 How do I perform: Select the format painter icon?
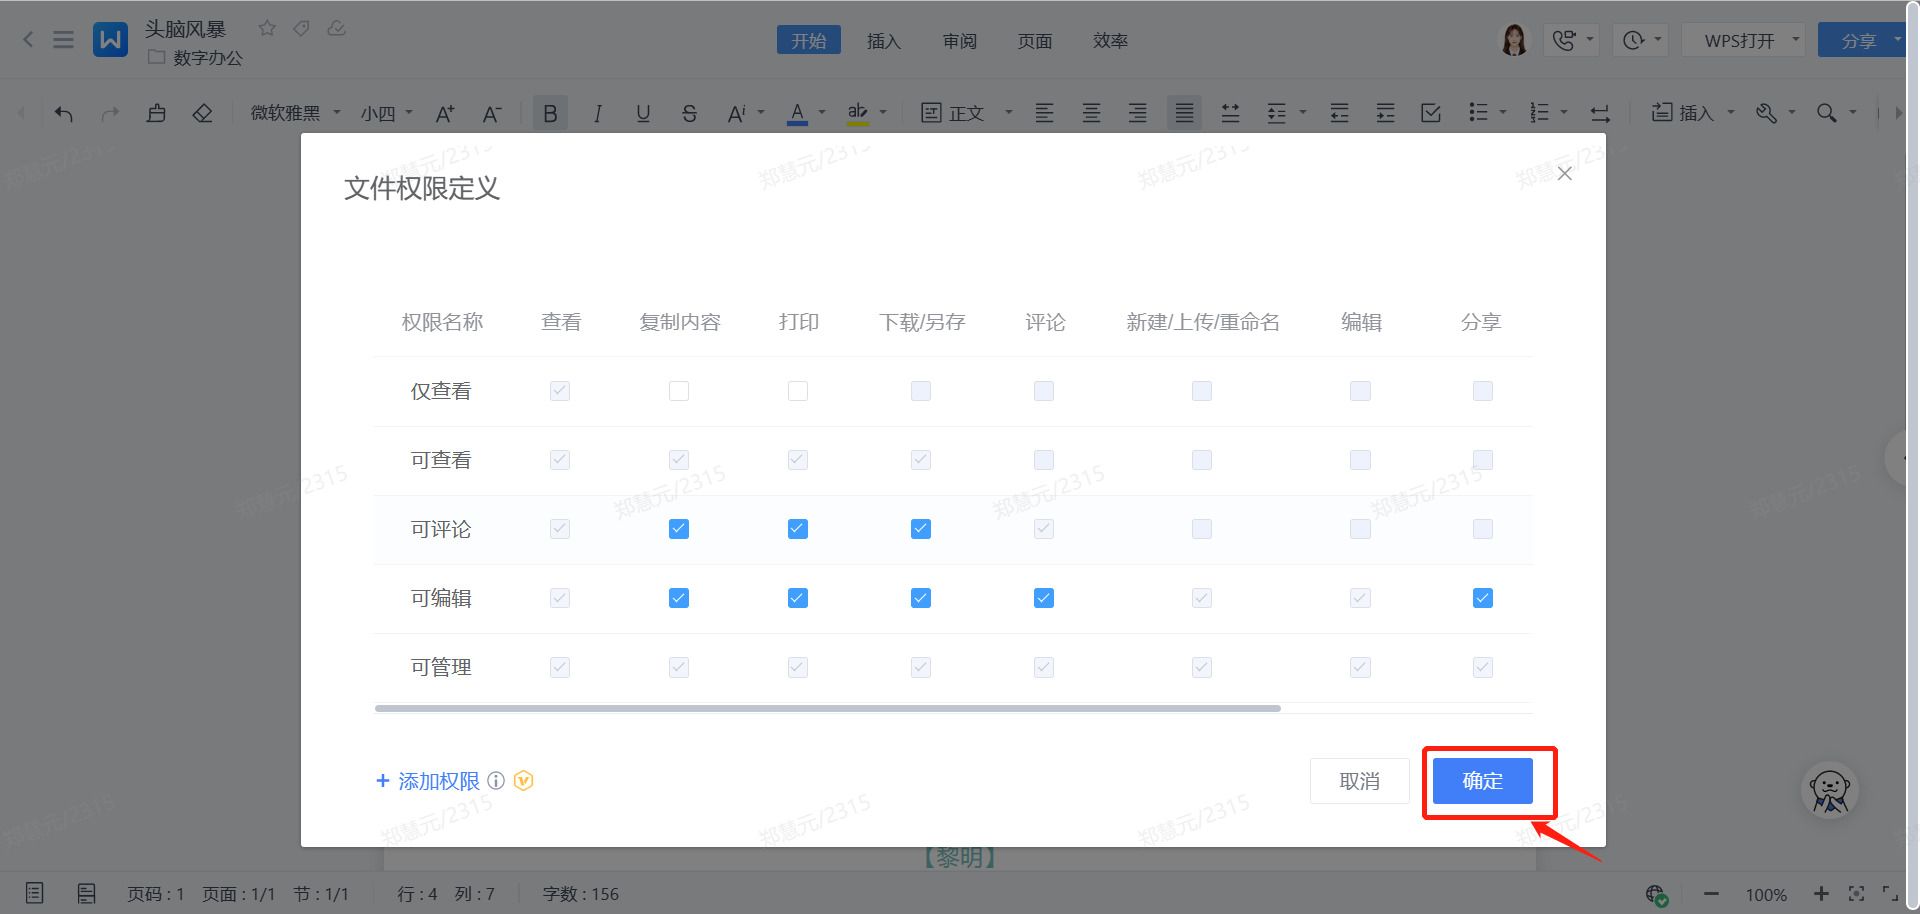[156, 113]
